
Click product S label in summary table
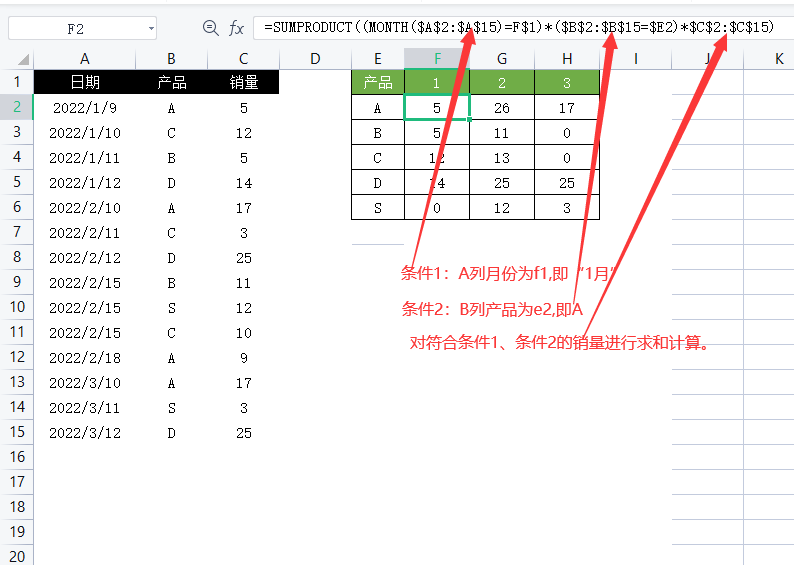tap(378, 208)
